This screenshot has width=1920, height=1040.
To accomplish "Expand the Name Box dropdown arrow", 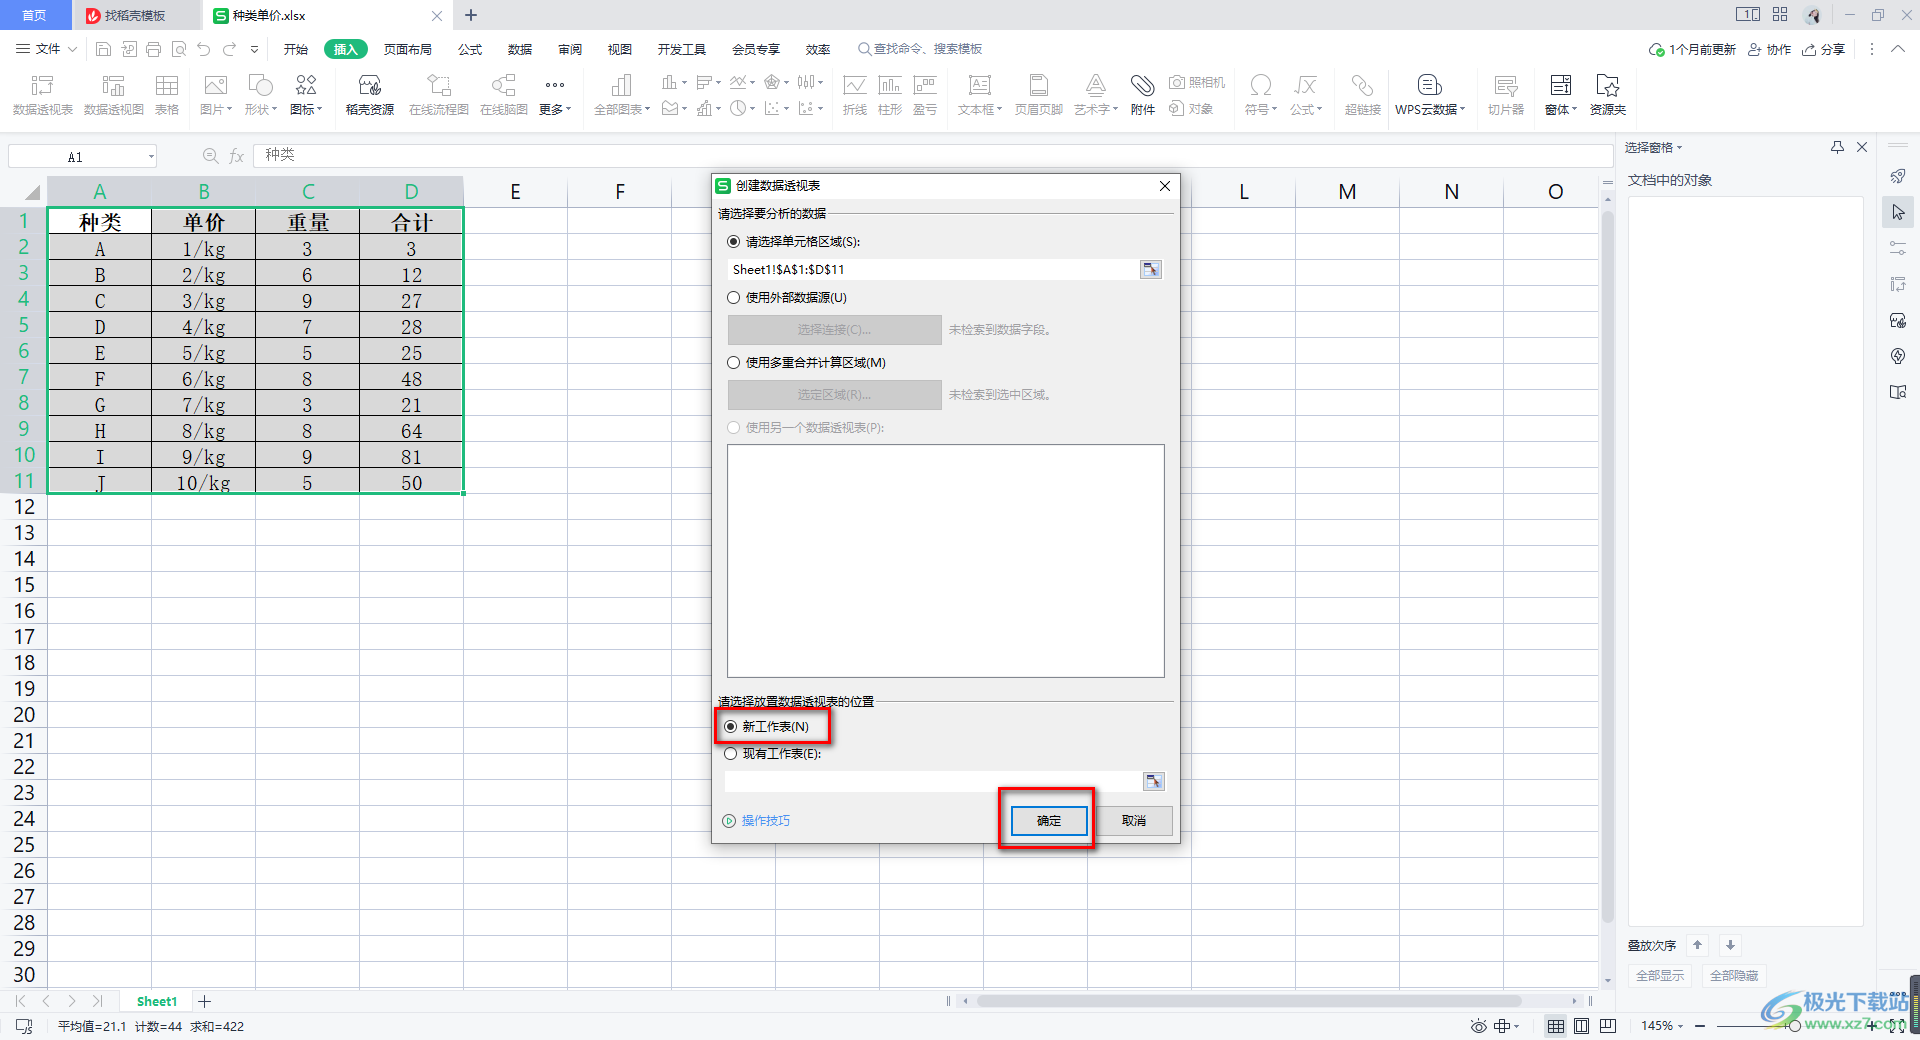I will point(151,156).
